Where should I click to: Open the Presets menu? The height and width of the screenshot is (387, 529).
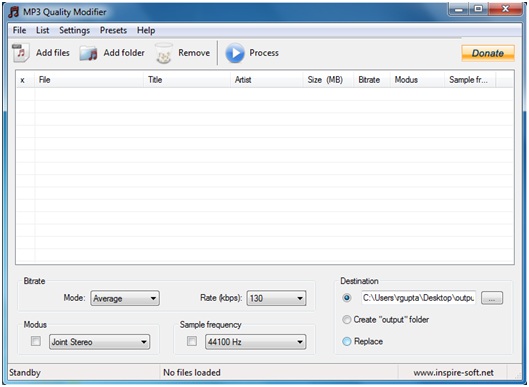(x=113, y=30)
